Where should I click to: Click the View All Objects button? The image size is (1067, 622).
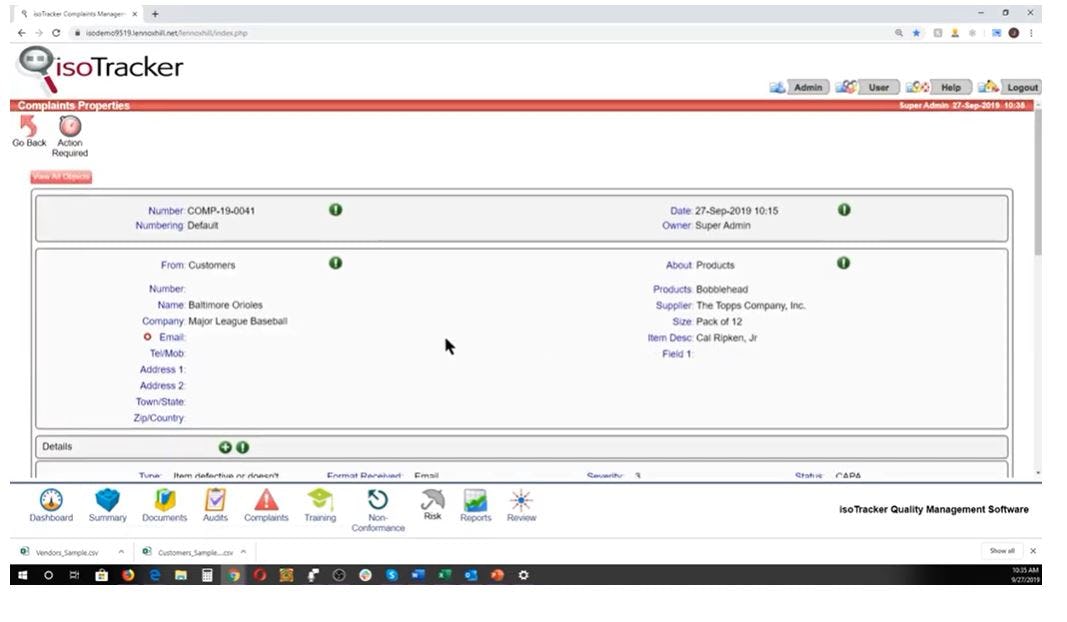58,176
